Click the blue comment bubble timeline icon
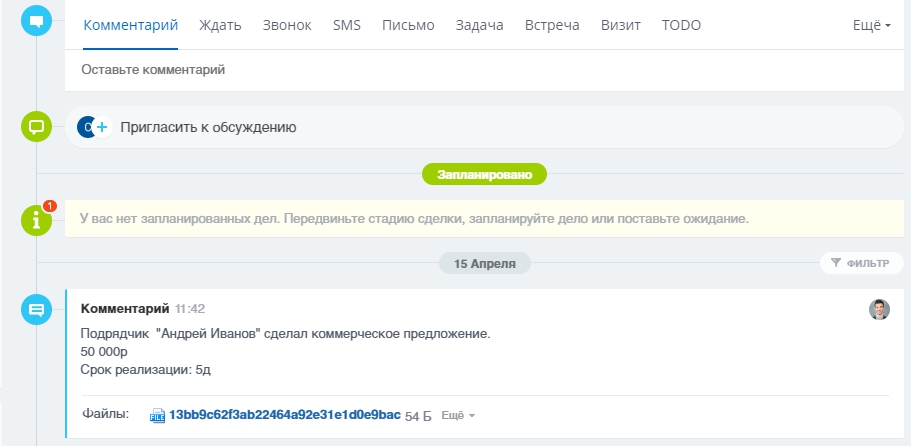911x446 pixels. click(37, 20)
